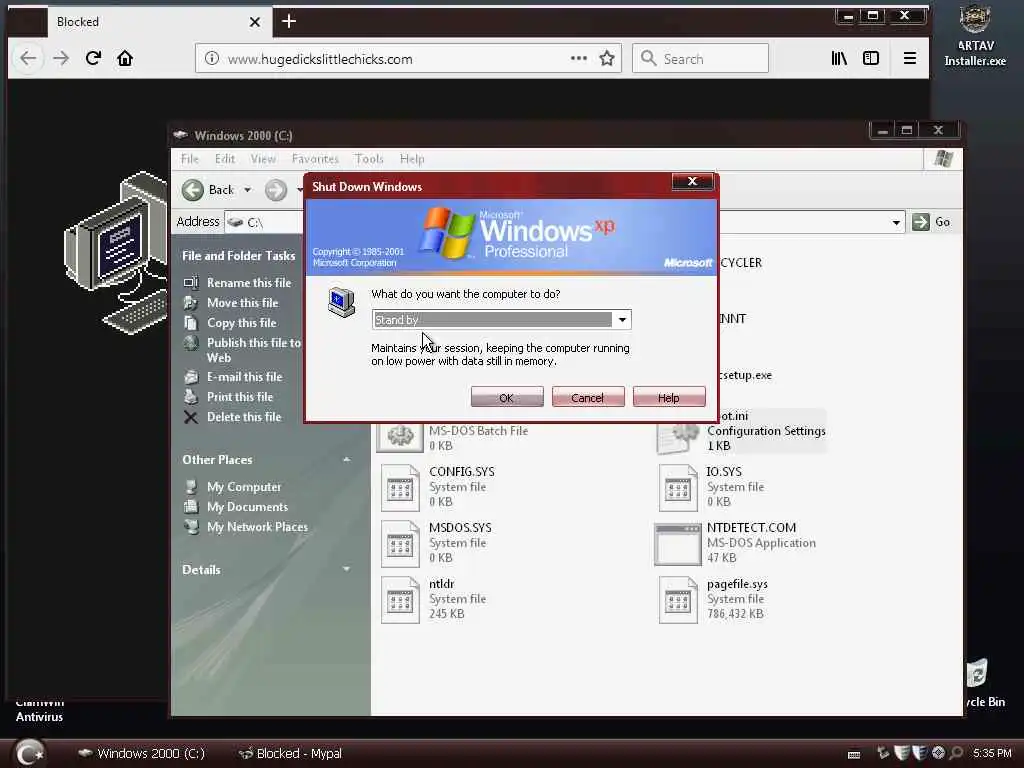Toggle the browser sidebar view
This screenshot has width=1024, height=768.
pos(871,59)
